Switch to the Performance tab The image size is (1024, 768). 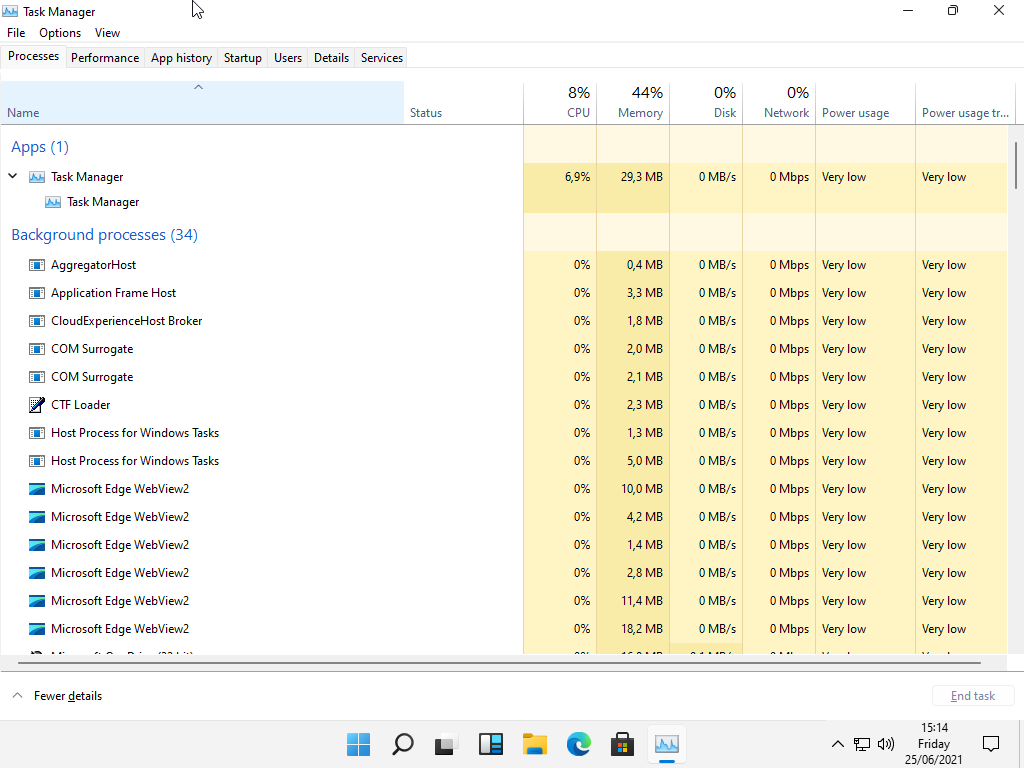point(105,58)
